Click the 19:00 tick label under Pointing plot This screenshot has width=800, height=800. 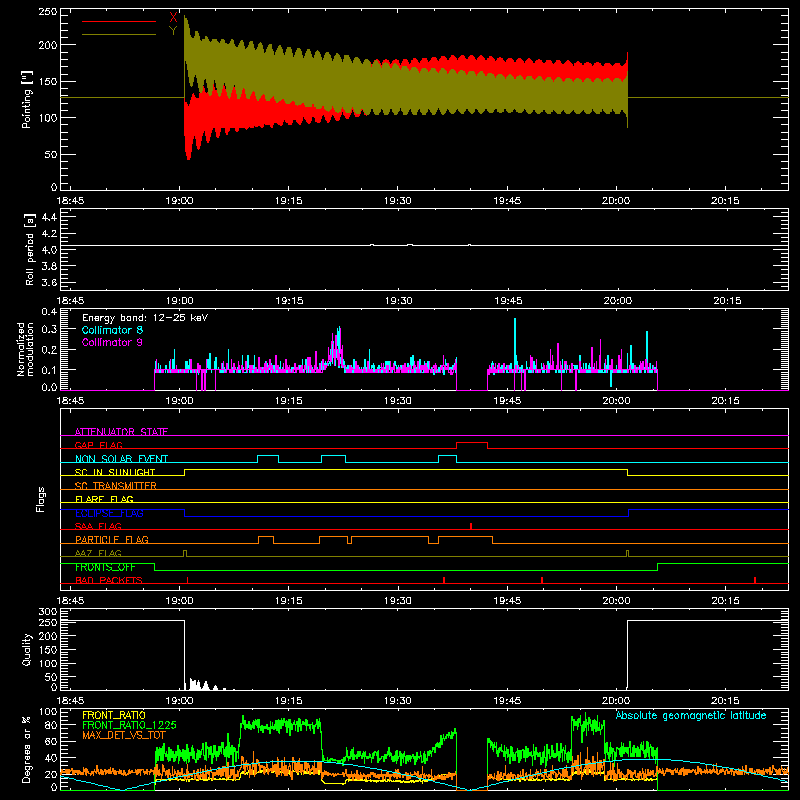pos(179,201)
